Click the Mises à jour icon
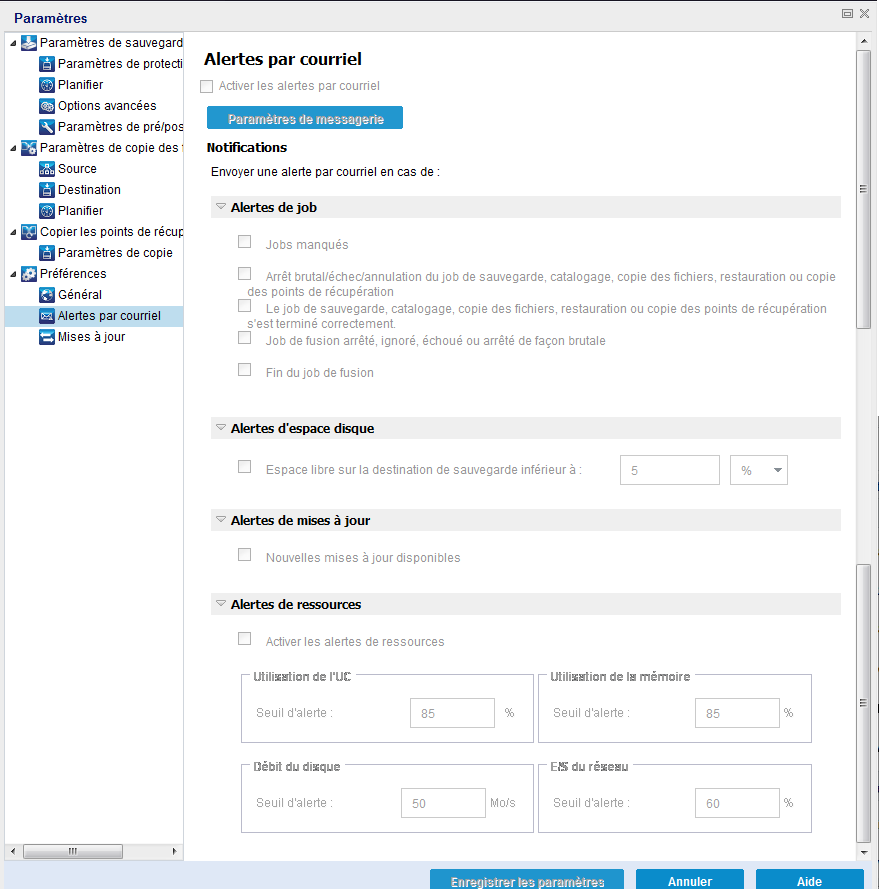The width and height of the screenshot is (881, 889). click(47, 337)
